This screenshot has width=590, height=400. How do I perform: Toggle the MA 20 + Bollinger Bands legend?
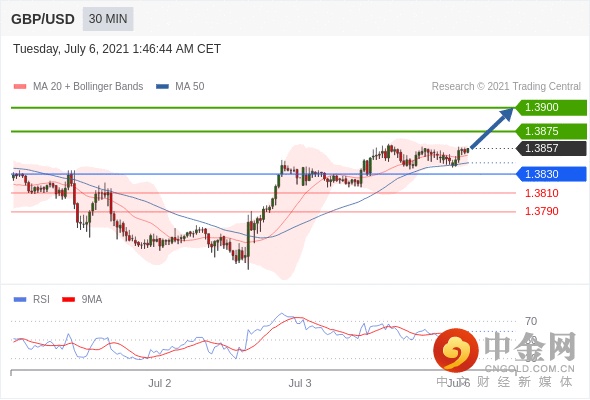88,87
